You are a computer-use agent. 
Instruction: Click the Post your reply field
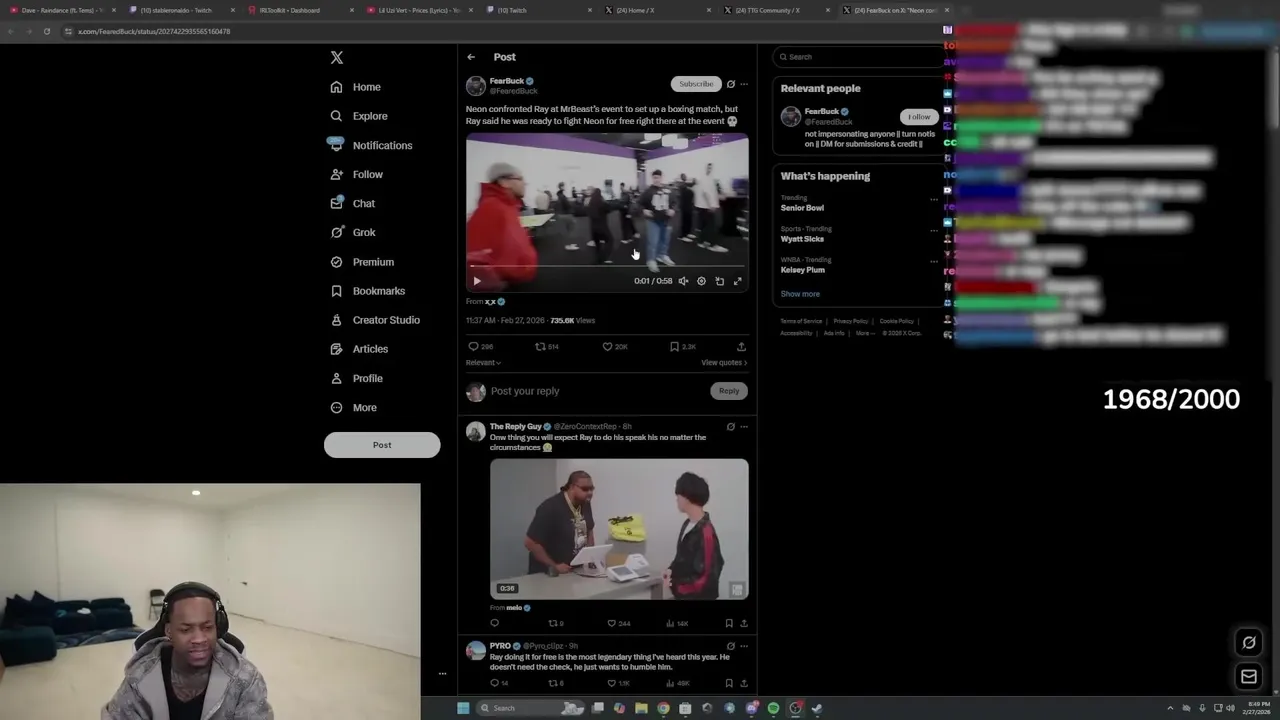(595, 391)
